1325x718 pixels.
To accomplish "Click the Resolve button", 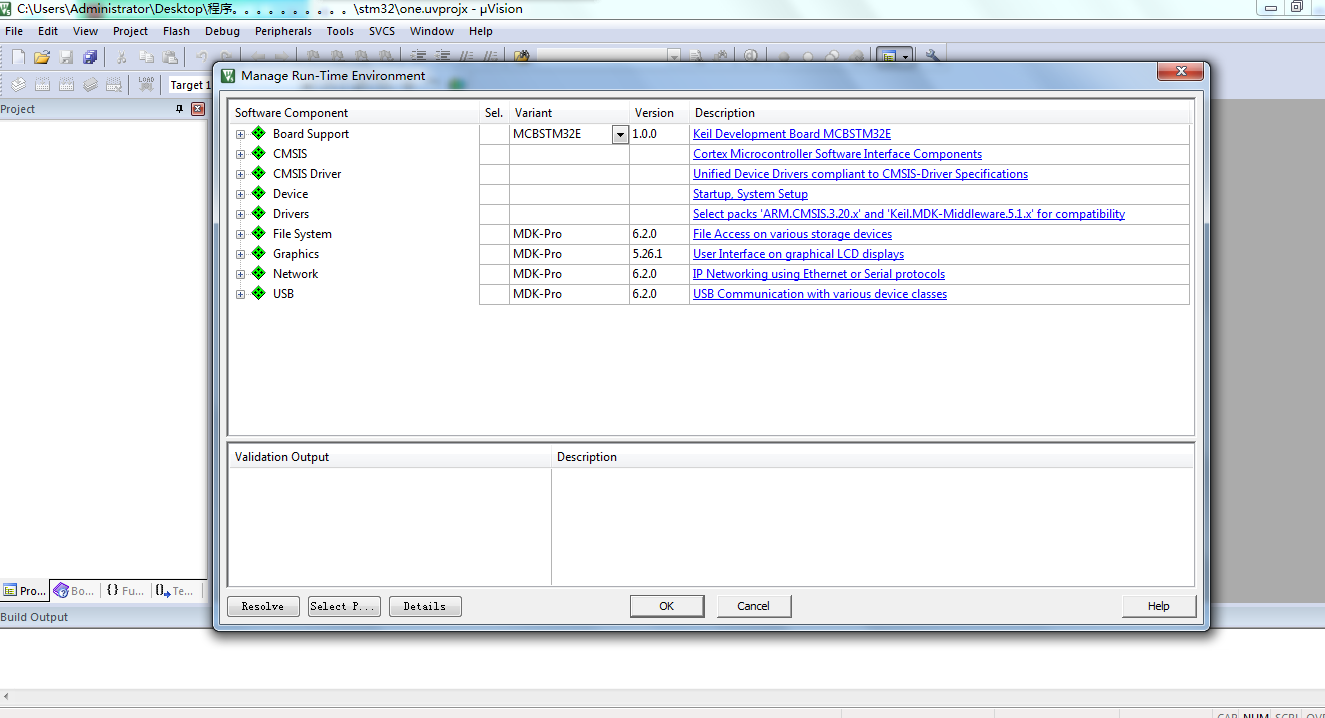I will pyautogui.click(x=263, y=606).
